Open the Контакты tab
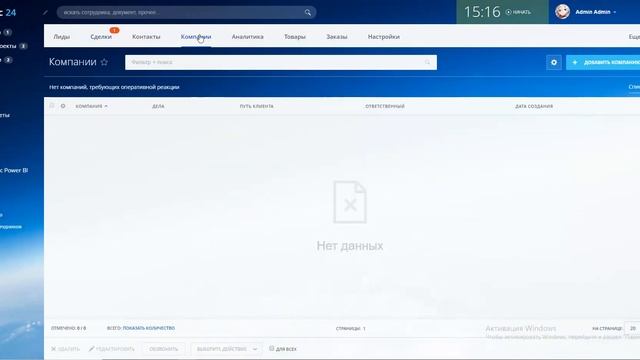Image resolution: width=640 pixels, height=360 pixels. click(x=146, y=37)
